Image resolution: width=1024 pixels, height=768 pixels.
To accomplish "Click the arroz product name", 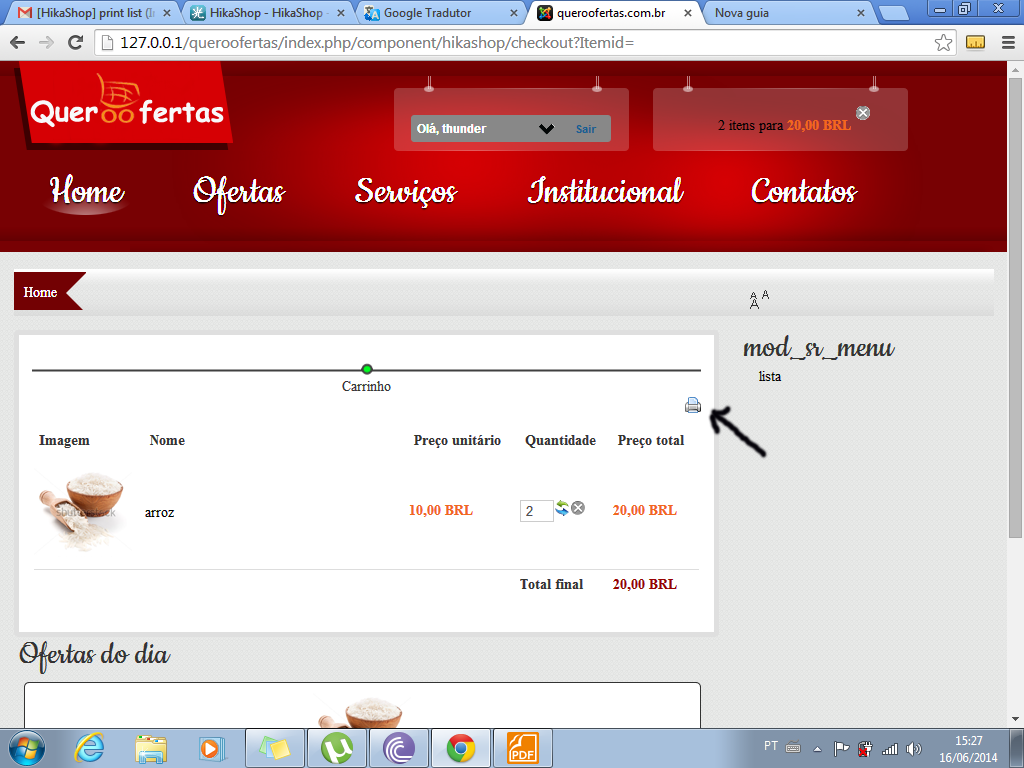I will coord(159,513).
